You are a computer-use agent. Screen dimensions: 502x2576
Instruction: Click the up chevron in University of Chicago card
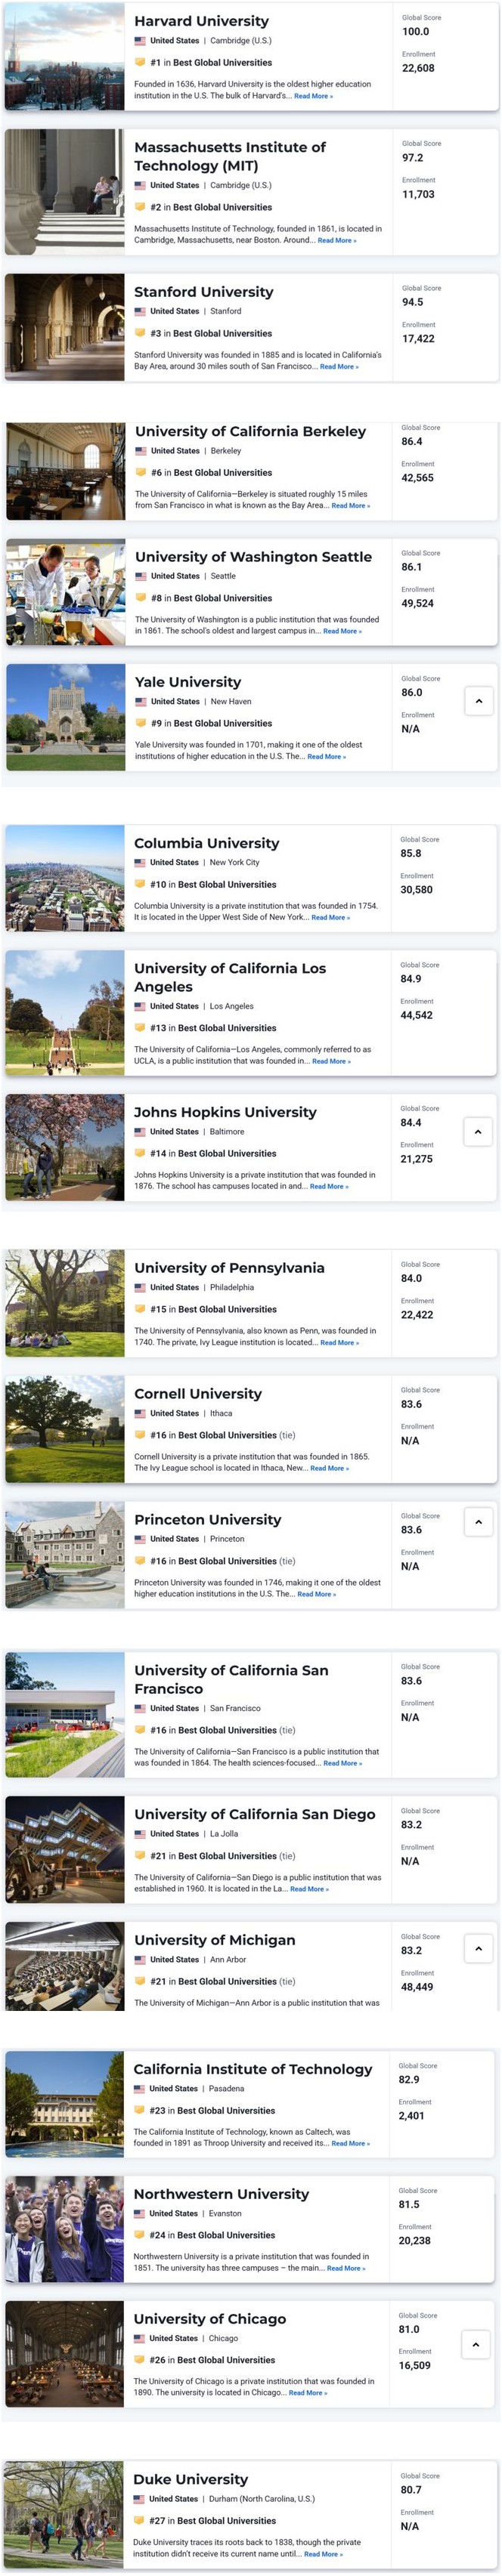pyautogui.click(x=475, y=2344)
